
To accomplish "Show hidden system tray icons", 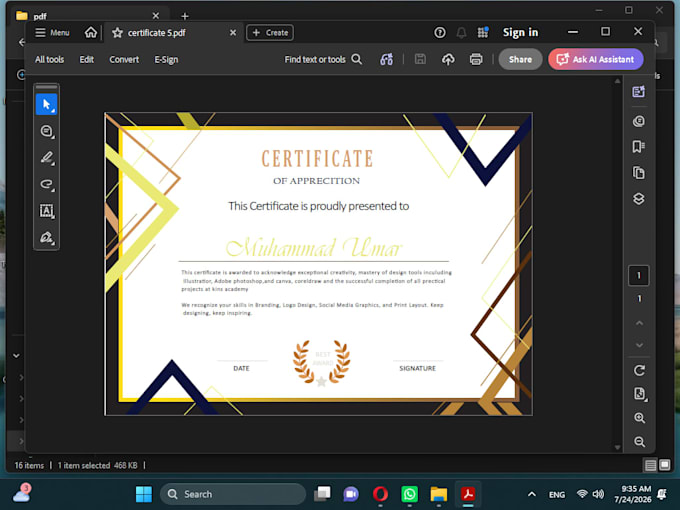I will tap(532, 494).
